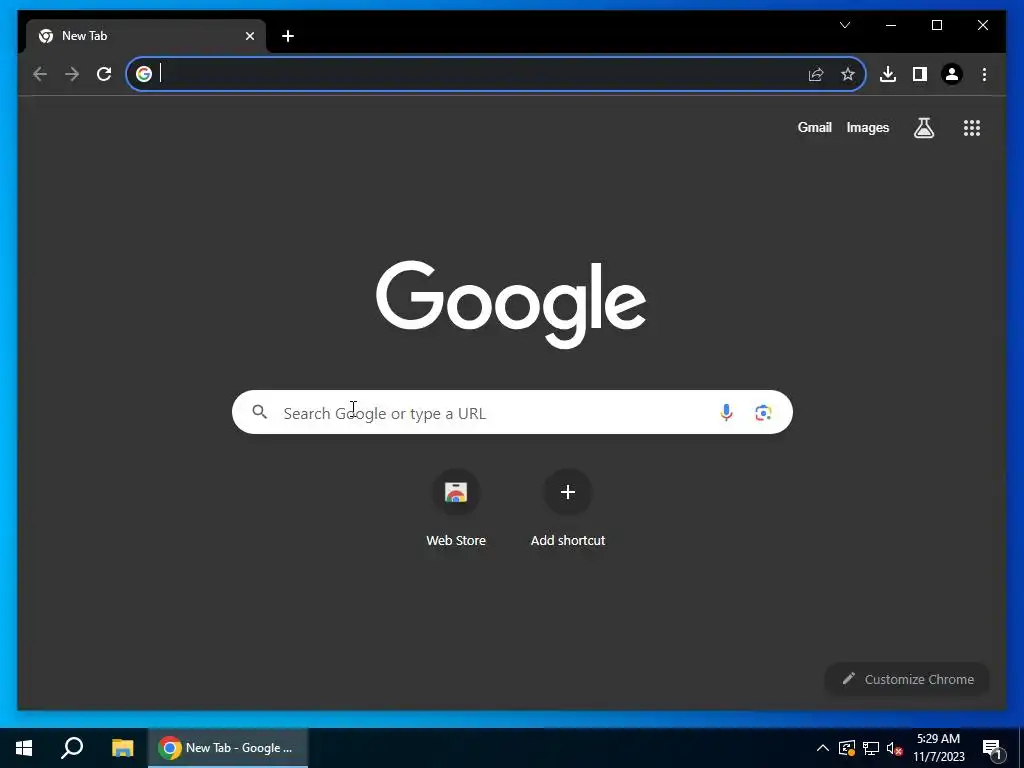Select the New Tab tab

tap(145, 36)
